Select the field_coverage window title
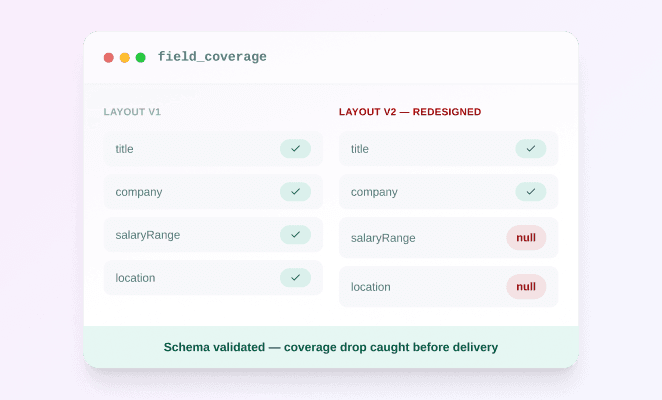Viewport: 662px width, 400px height. point(212,57)
